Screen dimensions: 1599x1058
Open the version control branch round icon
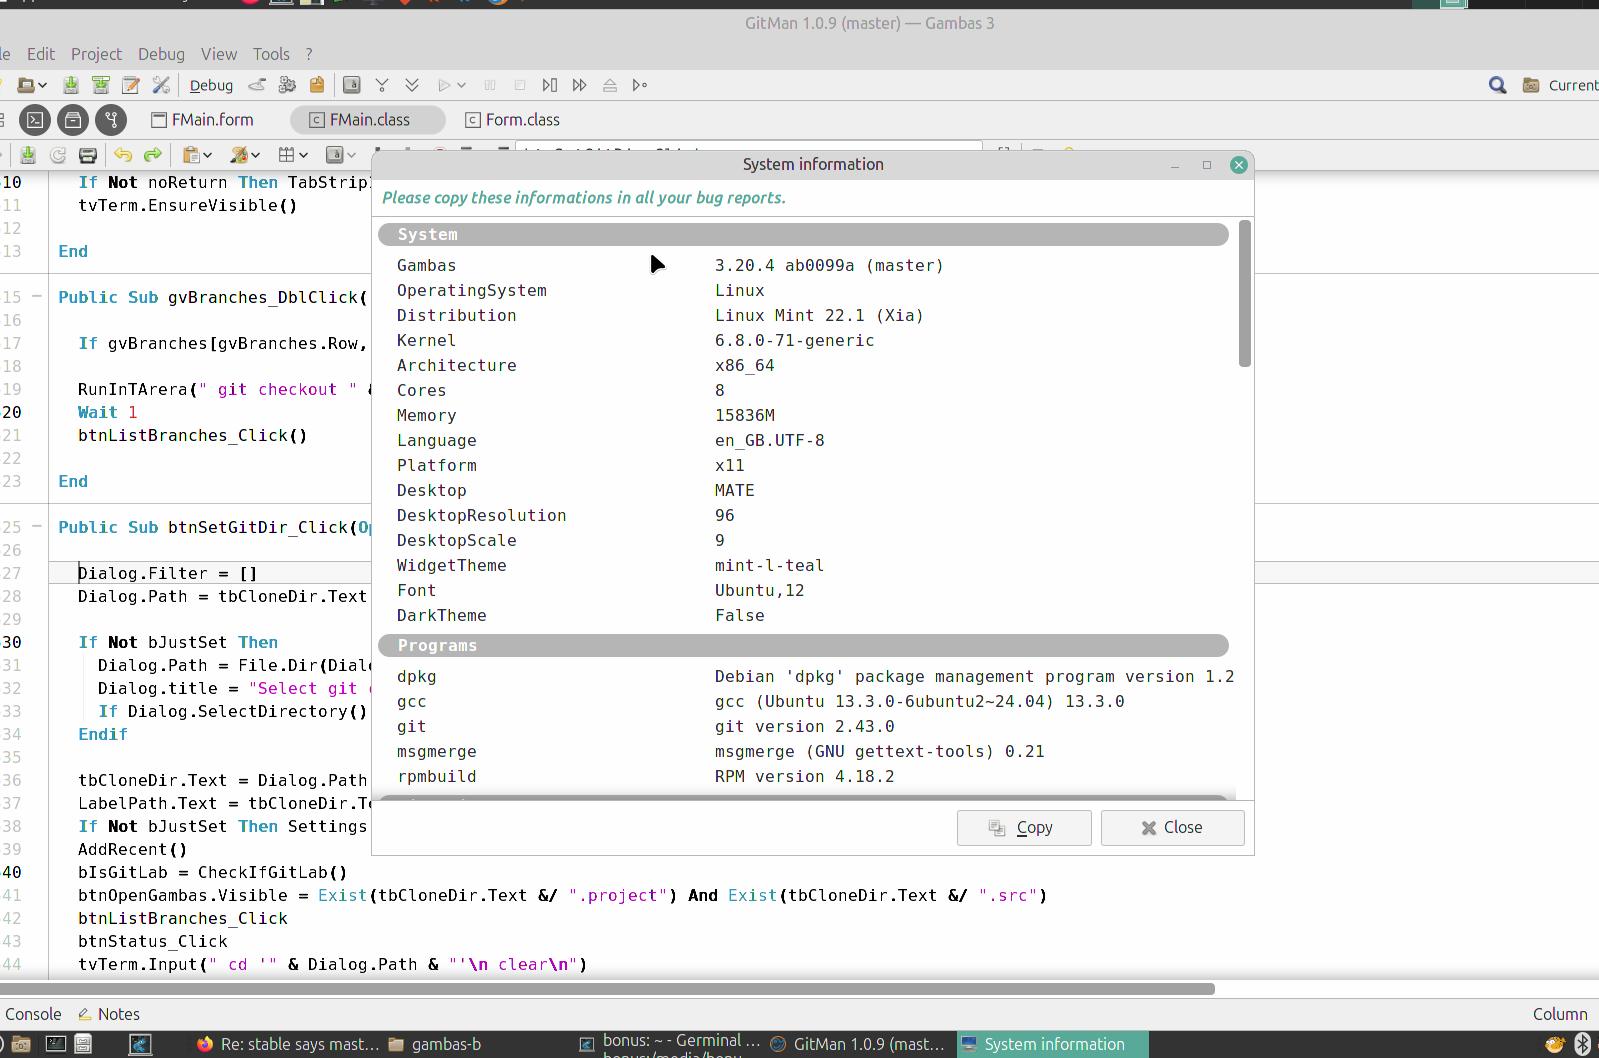pyautogui.click(x=111, y=120)
